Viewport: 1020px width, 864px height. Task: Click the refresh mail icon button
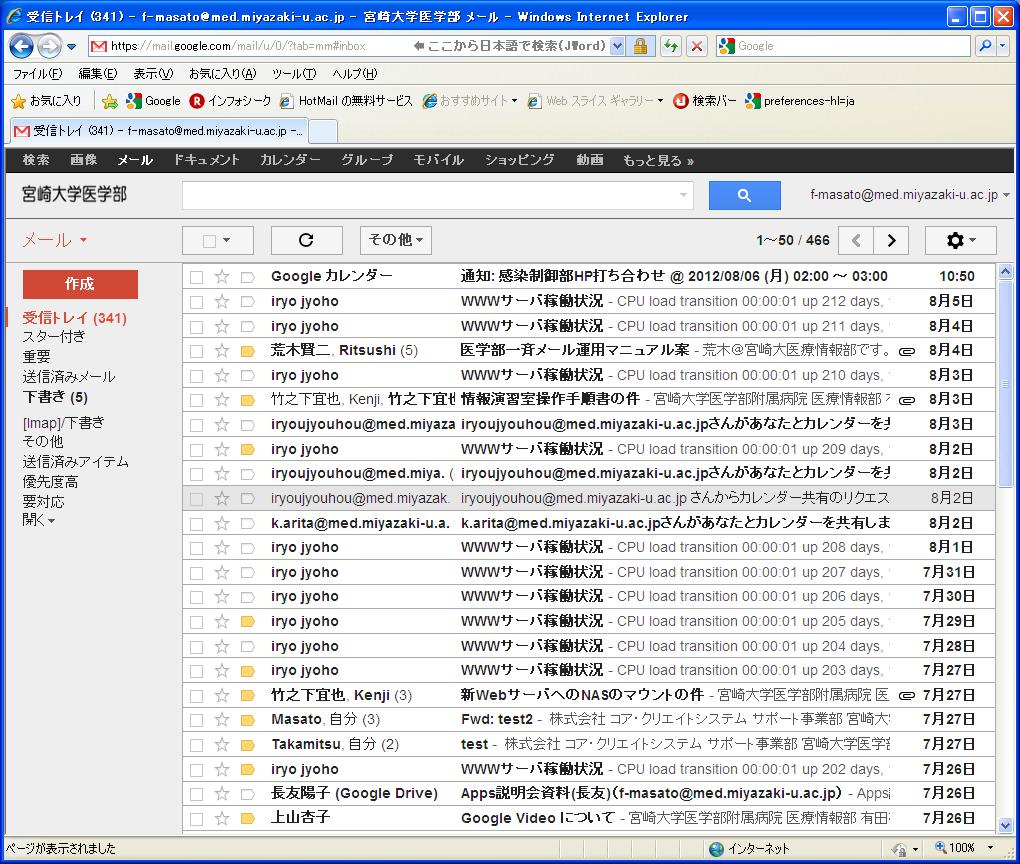pos(306,240)
